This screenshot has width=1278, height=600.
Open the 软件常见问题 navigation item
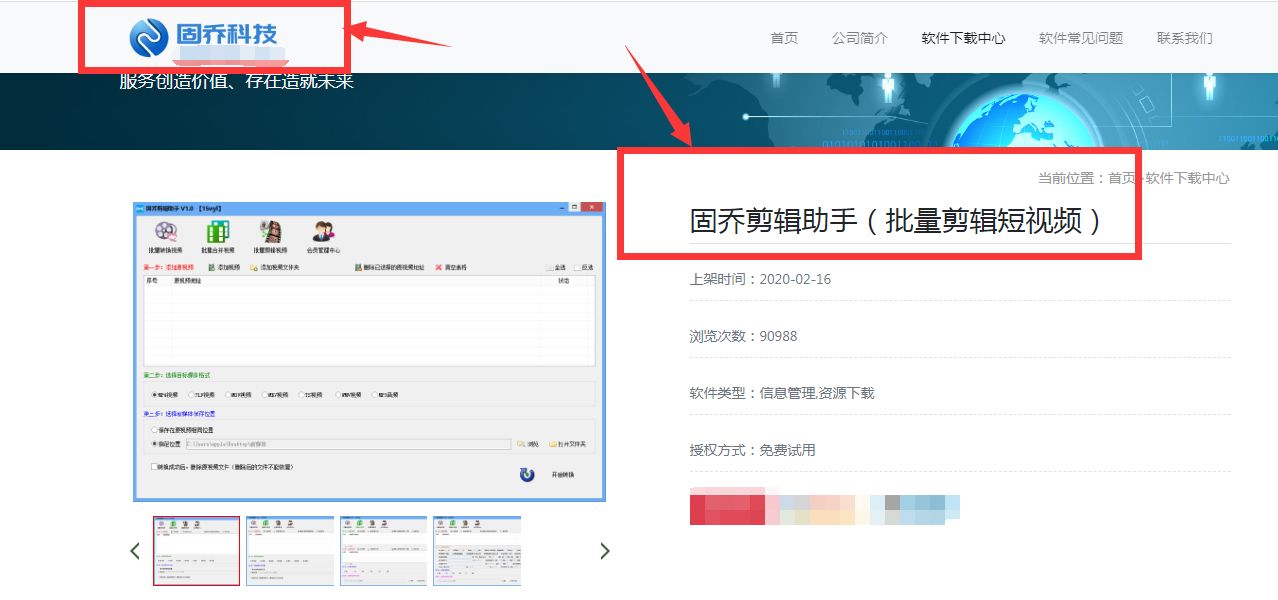coord(1081,38)
